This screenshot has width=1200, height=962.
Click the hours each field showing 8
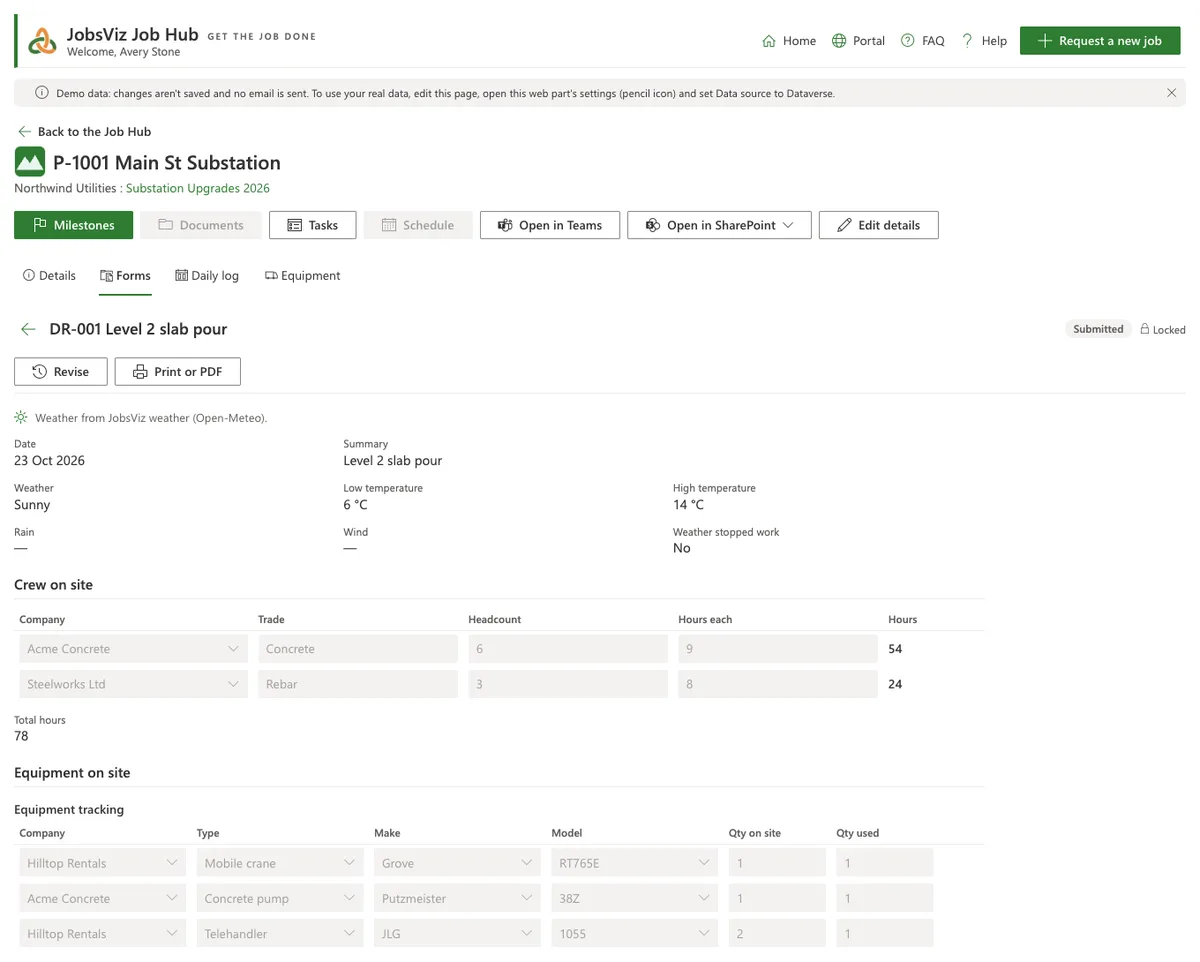pyautogui.click(x=778, y=684)
